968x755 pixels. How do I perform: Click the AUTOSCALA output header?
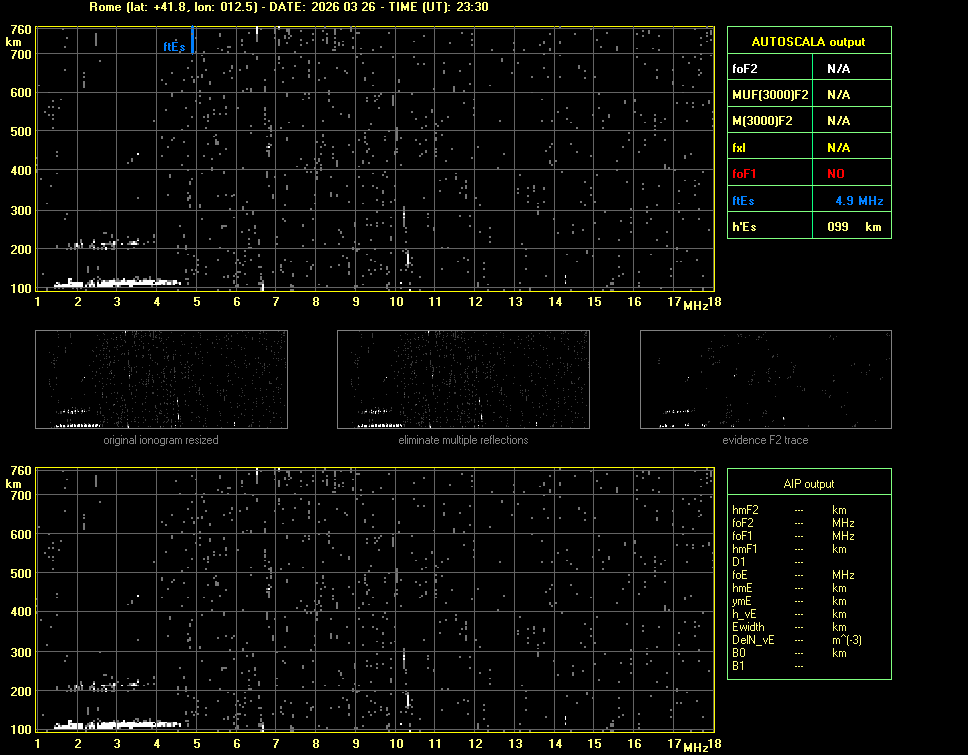pyautogui.click(x=808, y=42)
